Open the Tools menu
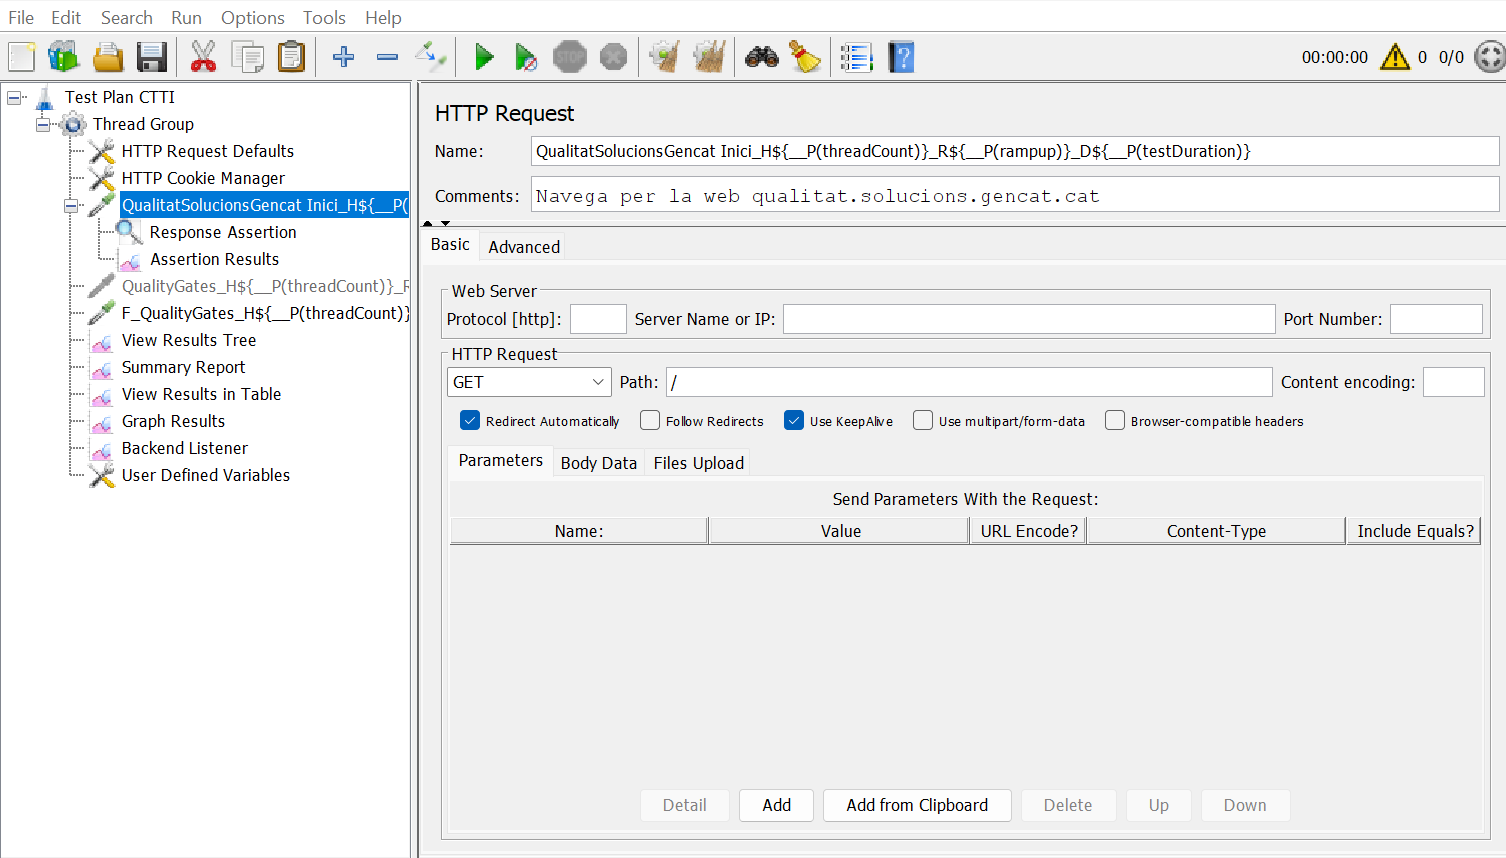 [324, 17]
